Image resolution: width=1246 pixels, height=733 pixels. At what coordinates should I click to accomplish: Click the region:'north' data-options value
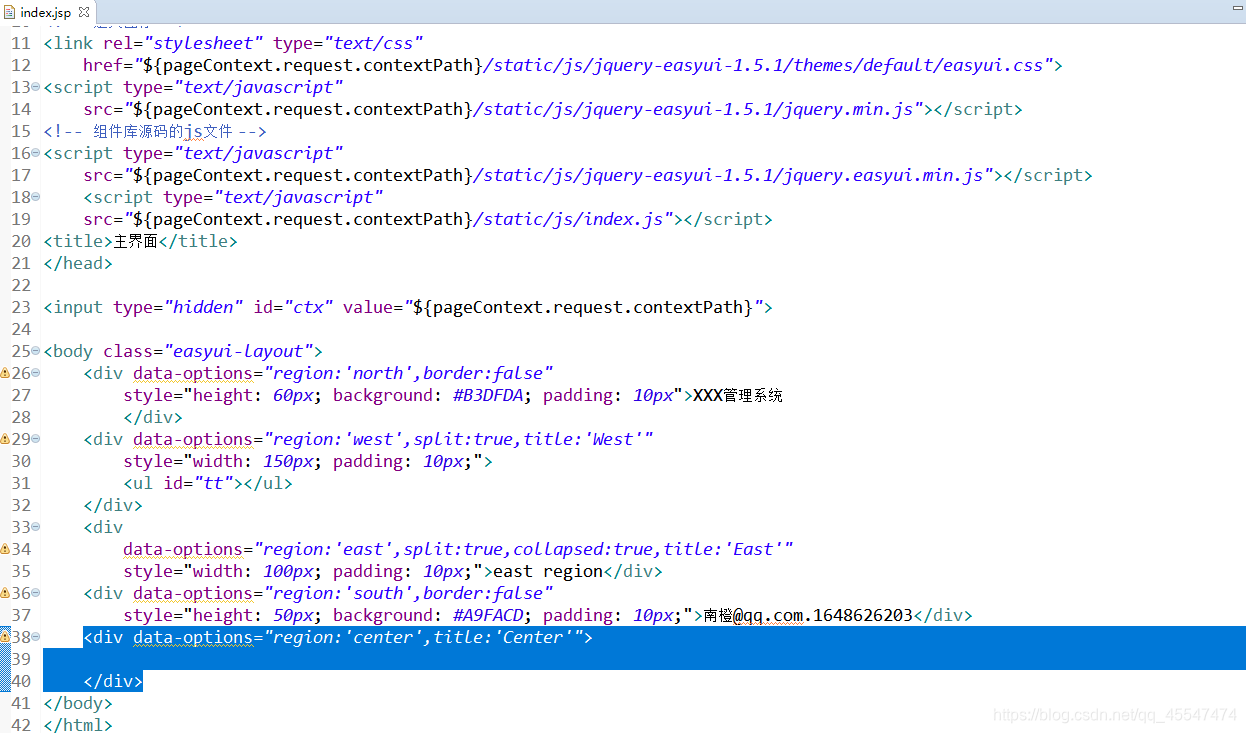[409, 373]
